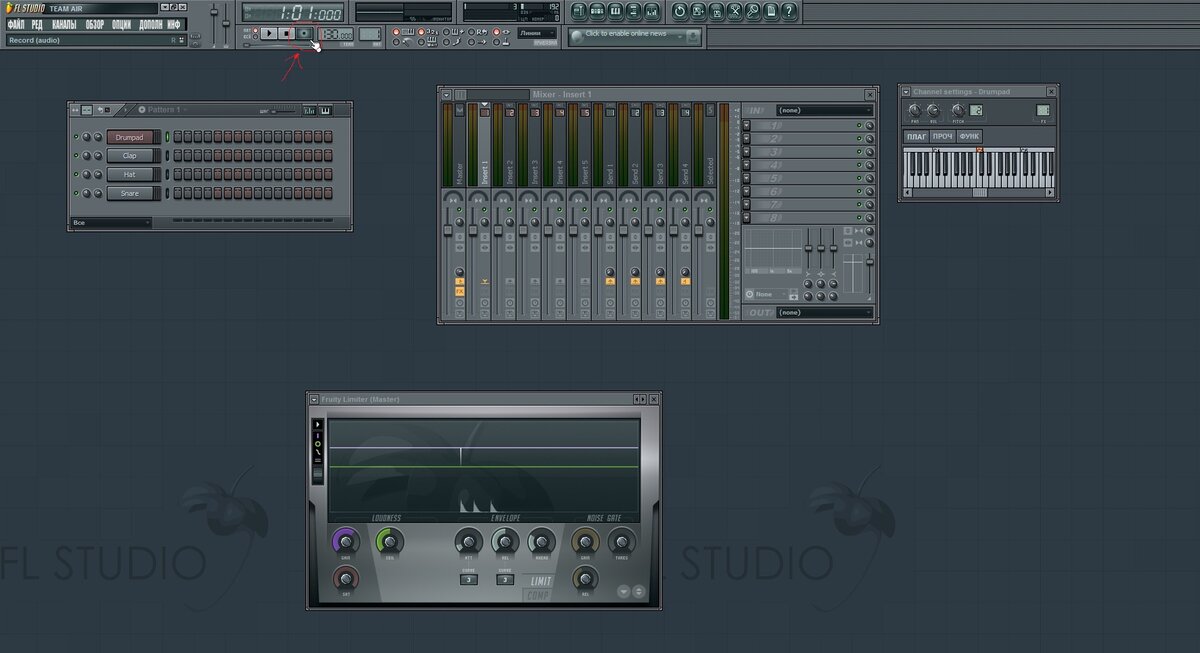Switch to the ФУНК tab in Channel settings
Screen dimensions: 1200x653
[x=969, y=136]
